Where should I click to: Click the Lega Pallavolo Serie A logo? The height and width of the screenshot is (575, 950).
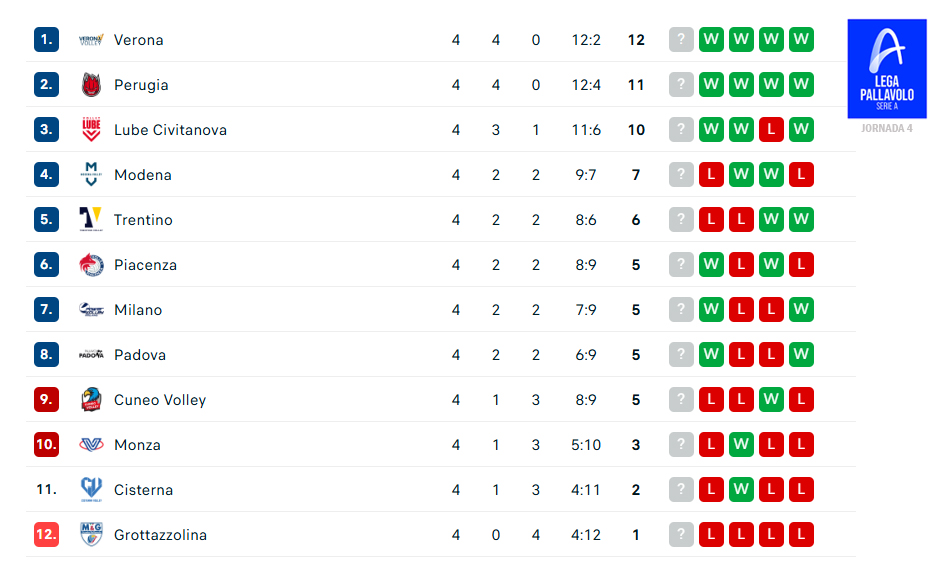pyautogui.click(x=886, y=69)
